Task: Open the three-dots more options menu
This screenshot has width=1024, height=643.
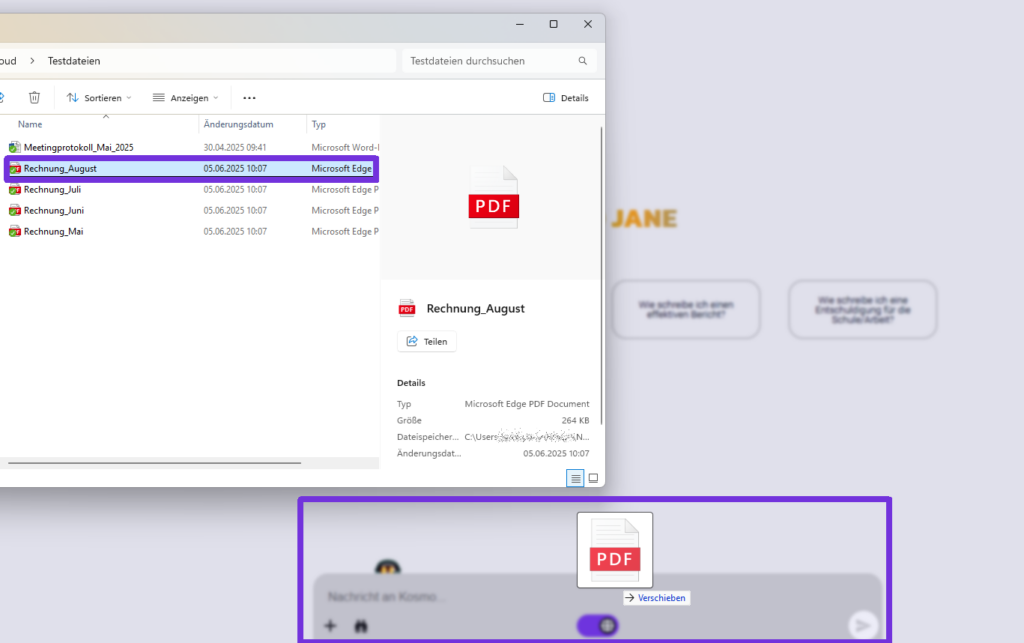Action: [x=249, y=98]
